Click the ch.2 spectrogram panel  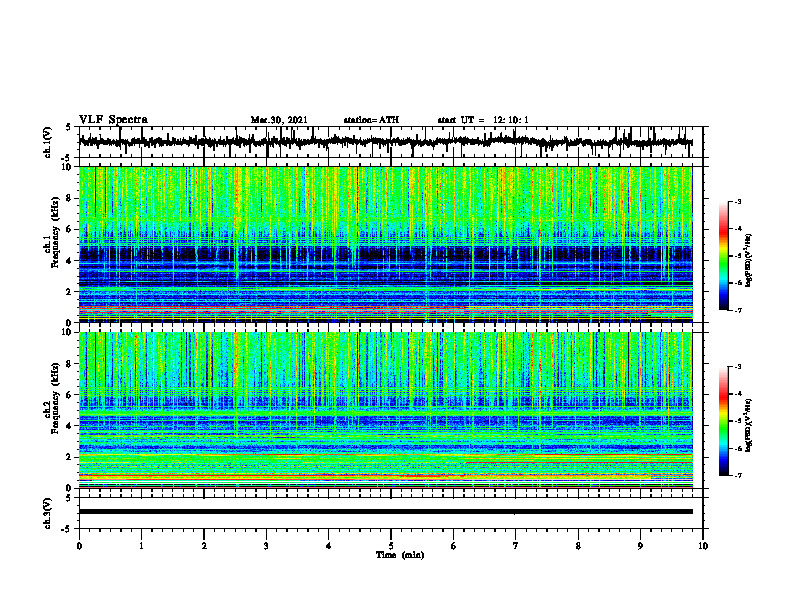[x=385, y=410]
